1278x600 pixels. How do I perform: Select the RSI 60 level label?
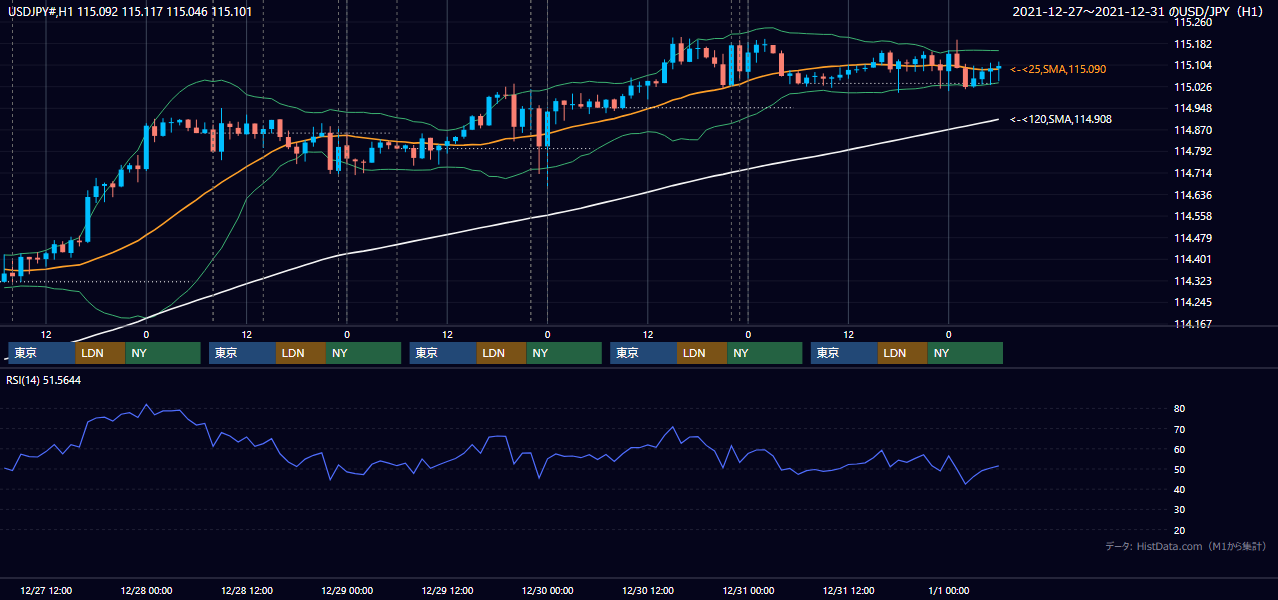coord(1180,449)
